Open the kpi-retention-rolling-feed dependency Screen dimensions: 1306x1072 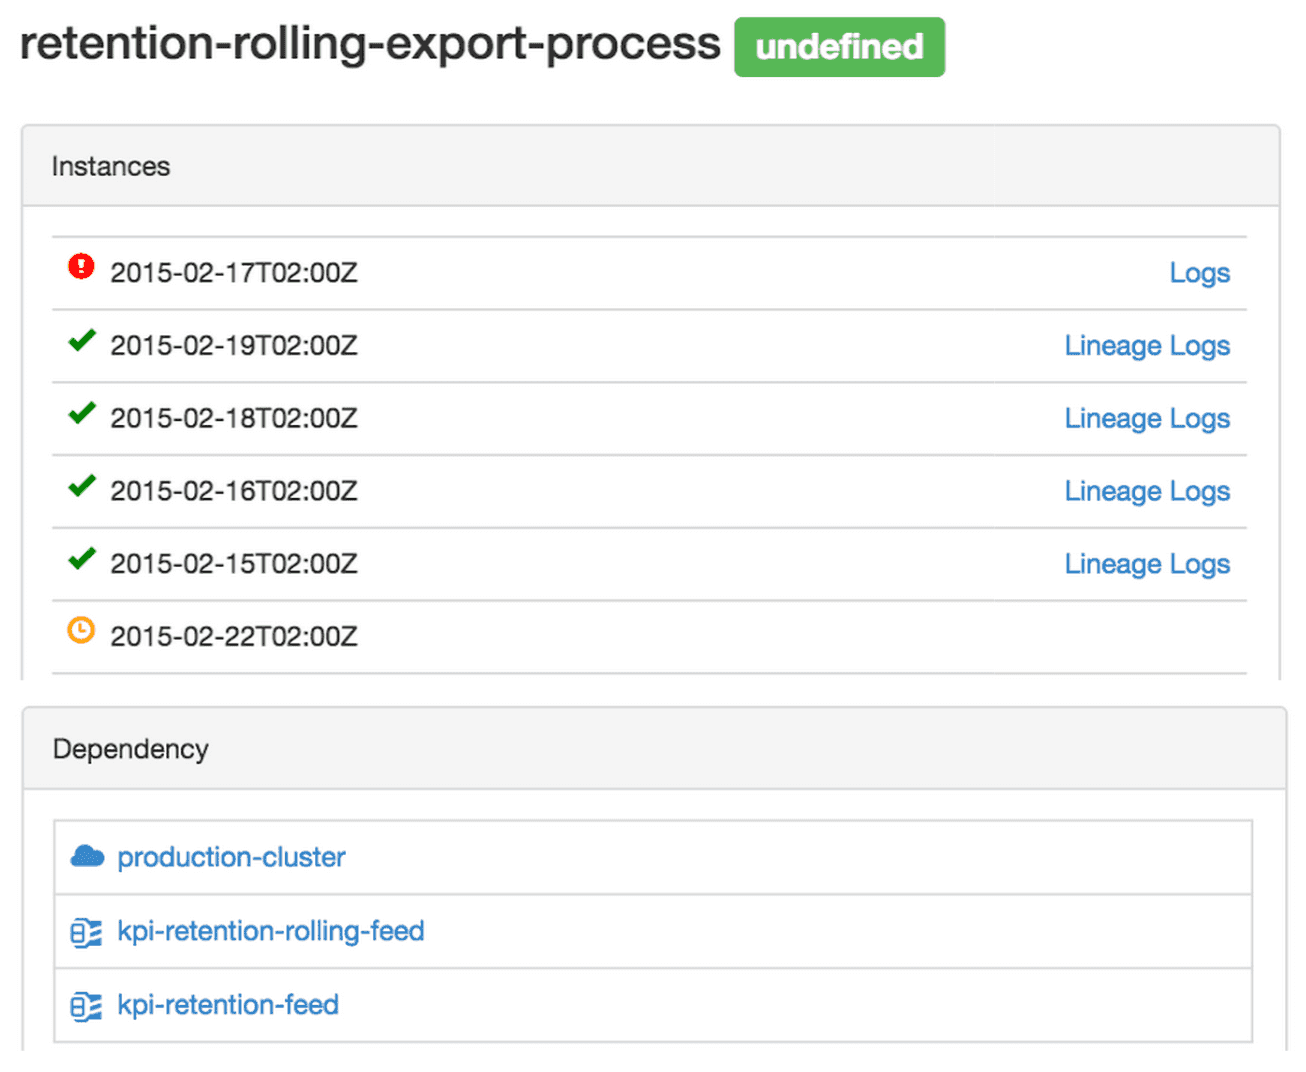point(271,931)
